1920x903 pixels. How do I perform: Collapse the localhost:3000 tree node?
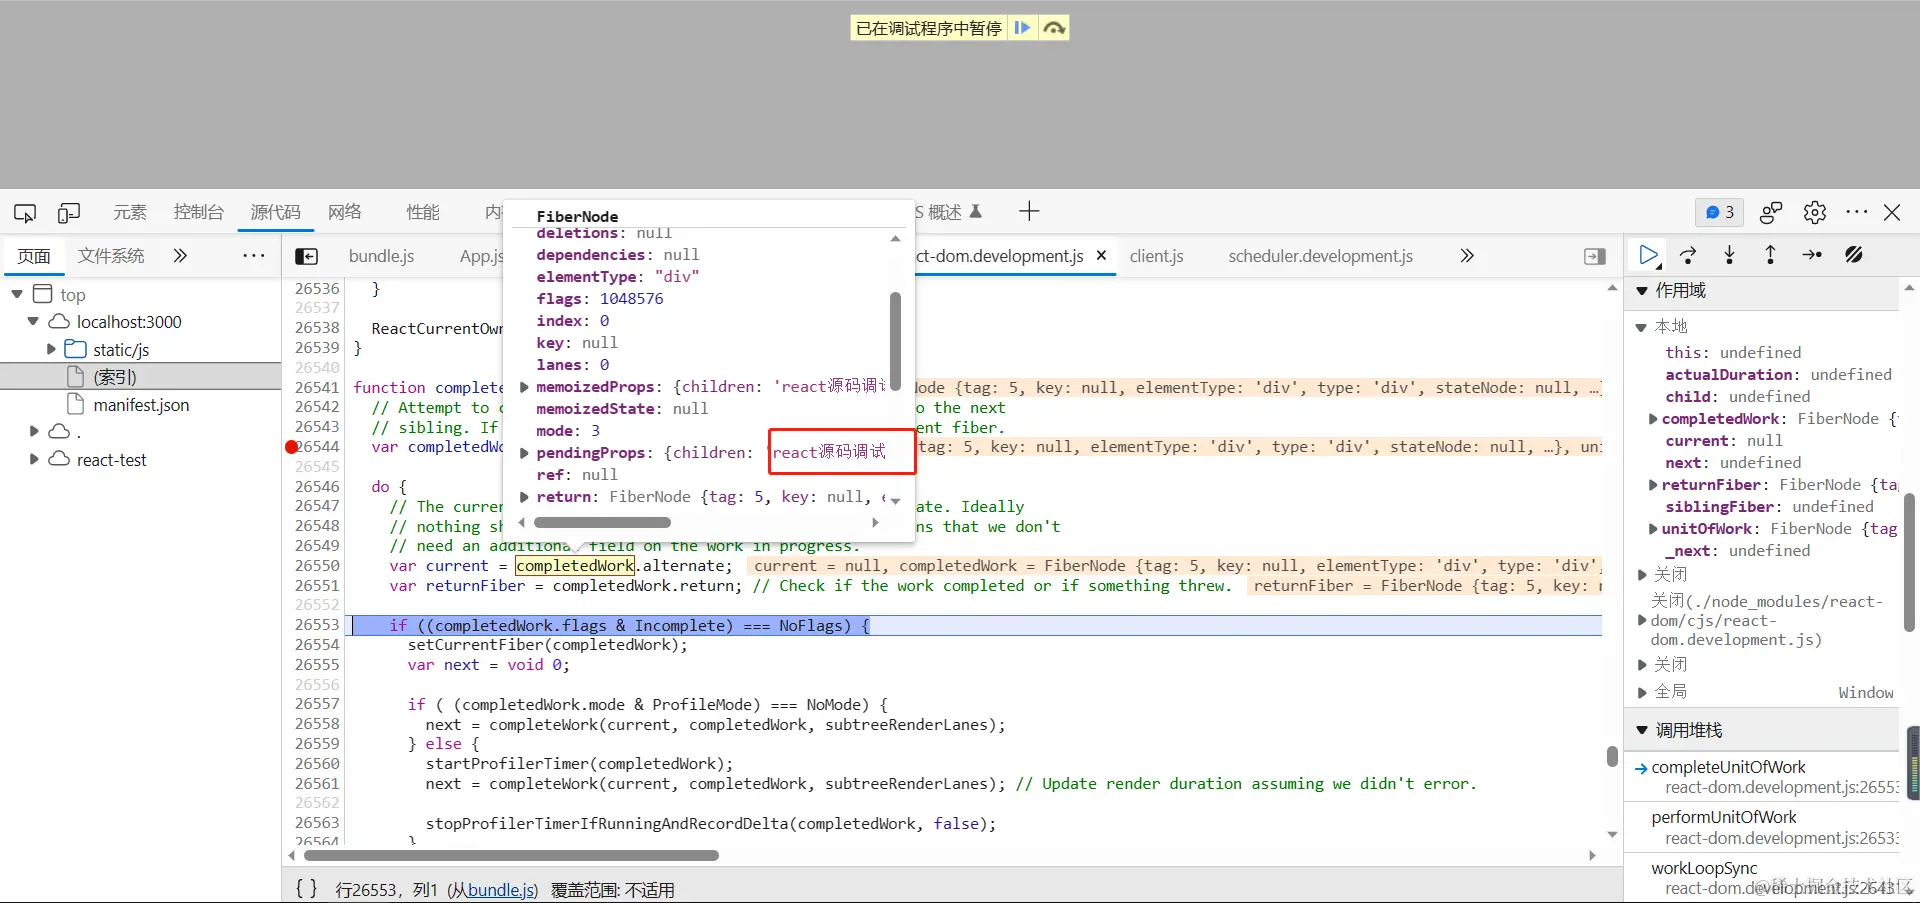point(33,322)
